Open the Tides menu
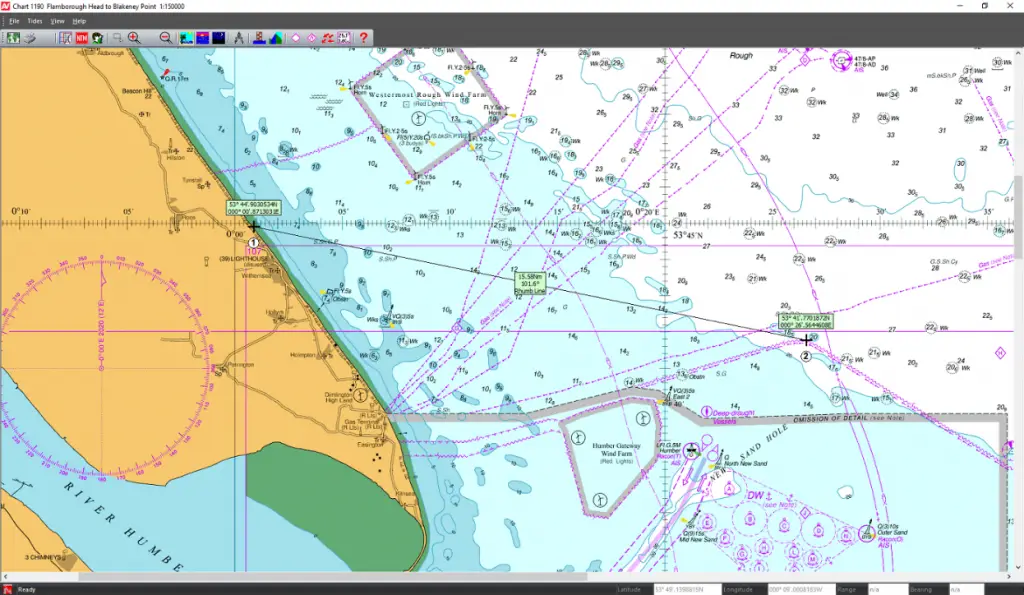1024x595 pixels. click(x=35, y=20)
